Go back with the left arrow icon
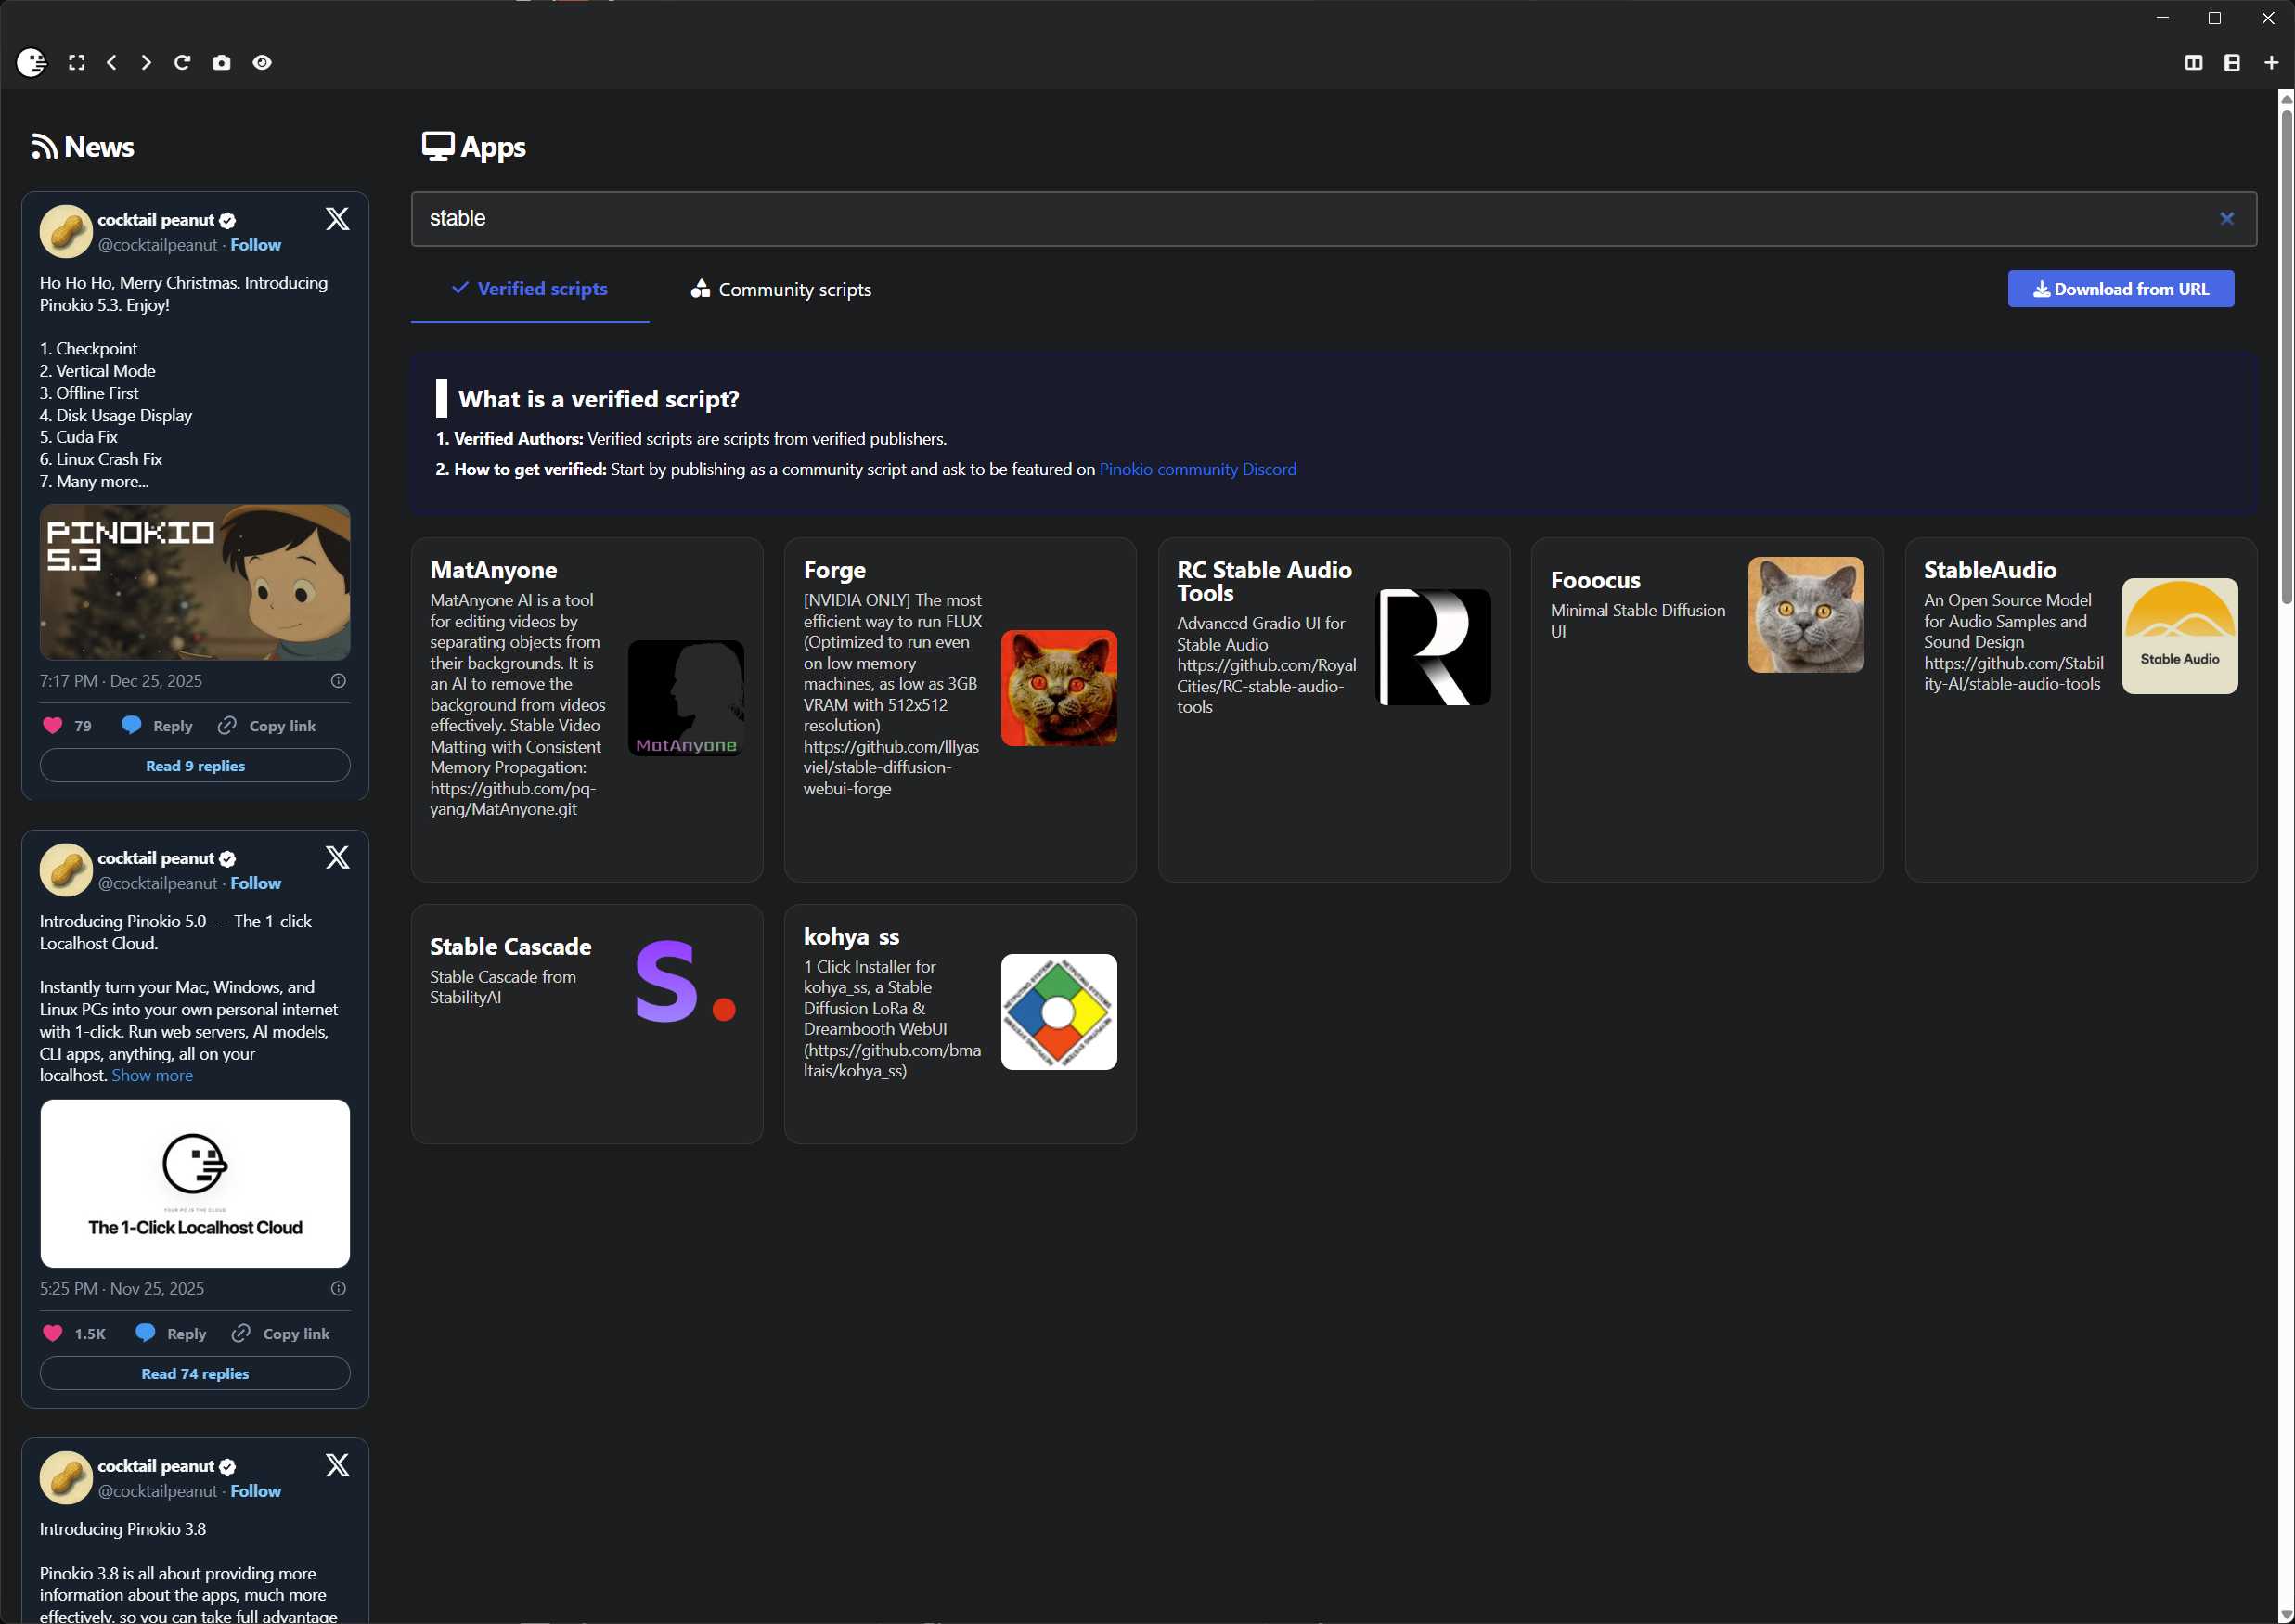 coord(112,62)
